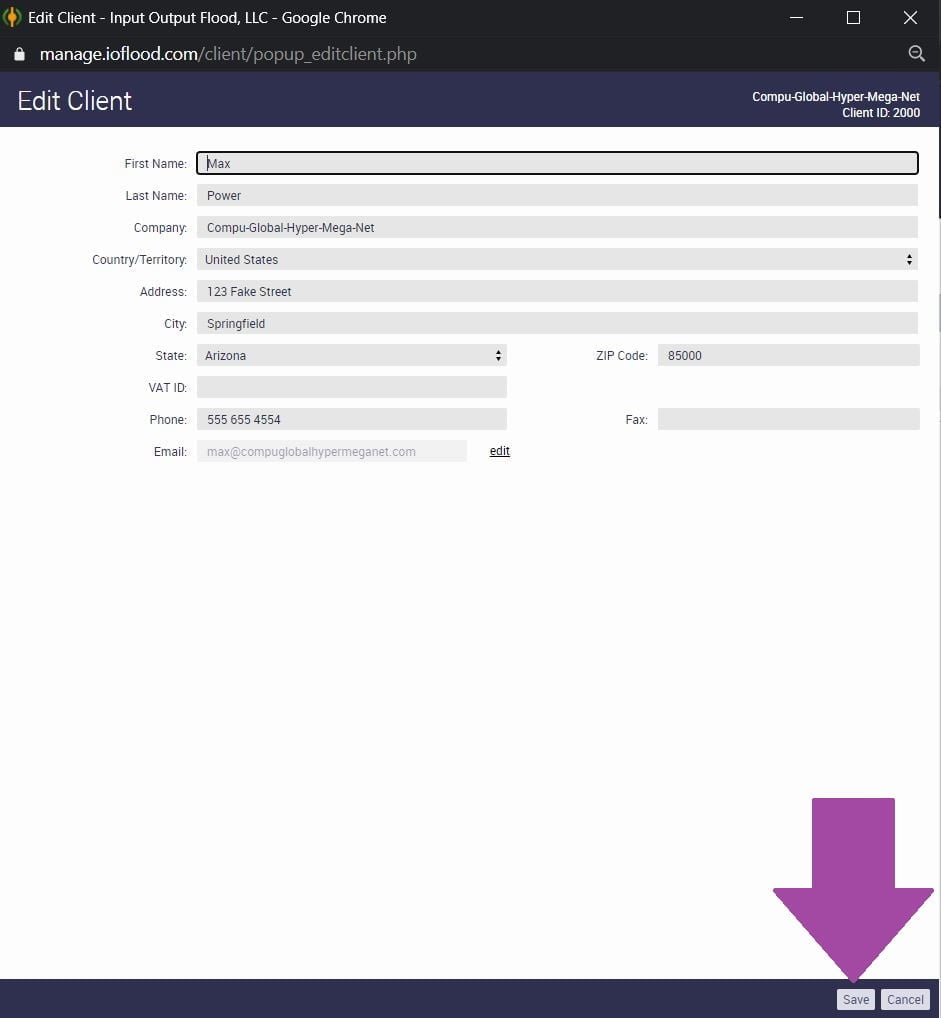Image resolution: width=941 pixels, height=1018 pixels.
Task: Click the zoom magnifier icon in address bar
Action: (916, 54)
